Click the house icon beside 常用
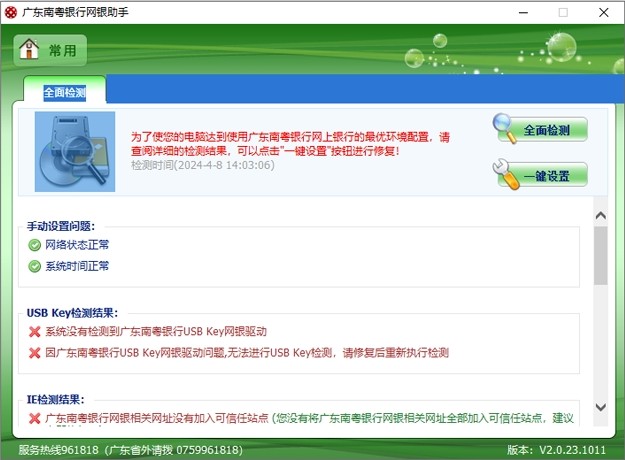The image size is (625, 460). pos(29,49)
